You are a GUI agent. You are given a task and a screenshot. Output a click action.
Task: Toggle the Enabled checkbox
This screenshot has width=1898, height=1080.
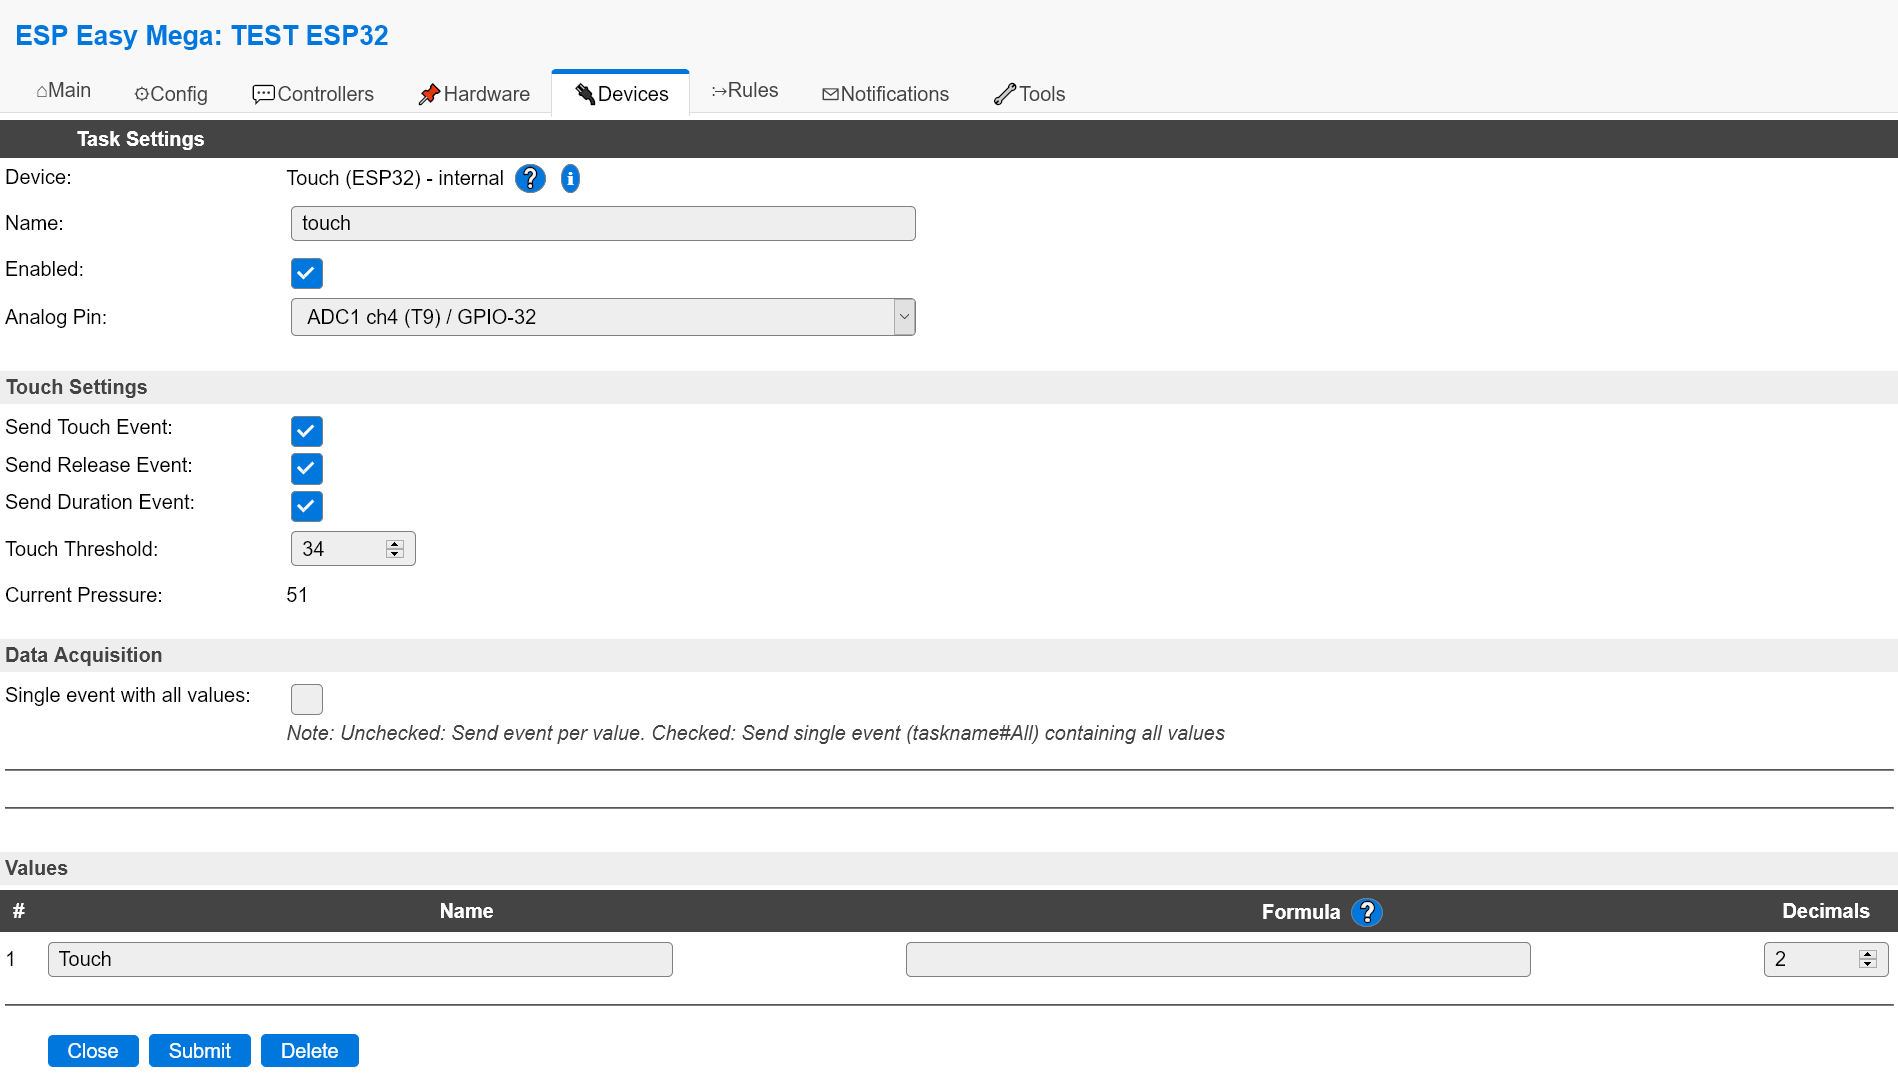pos(307,273)
